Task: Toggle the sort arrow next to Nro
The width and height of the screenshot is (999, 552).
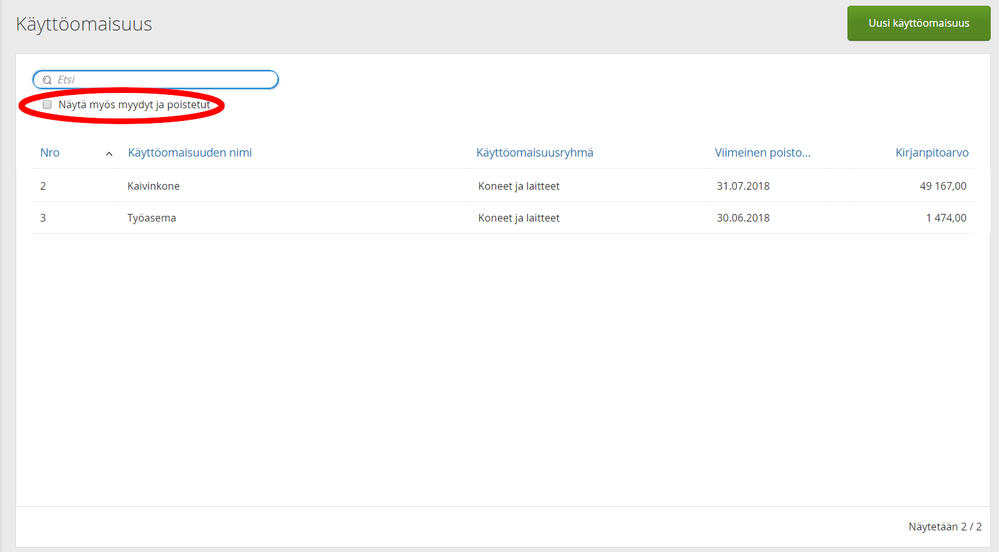Action: (109, 154)
